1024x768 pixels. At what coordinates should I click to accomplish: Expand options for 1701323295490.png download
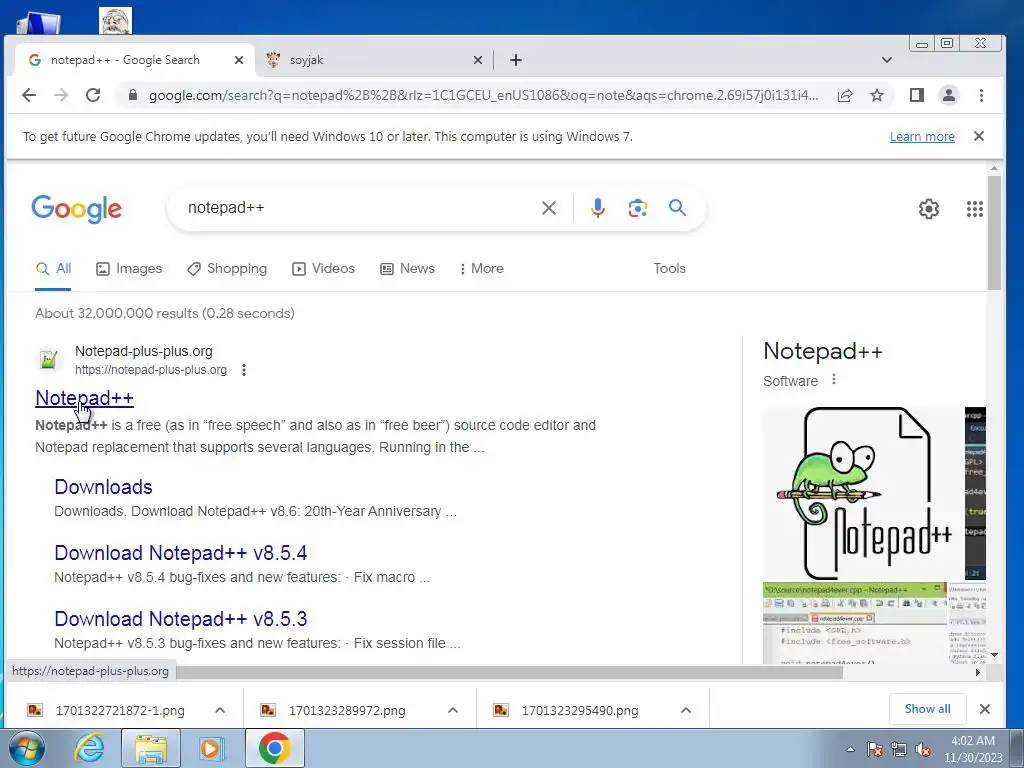point(686,710)
